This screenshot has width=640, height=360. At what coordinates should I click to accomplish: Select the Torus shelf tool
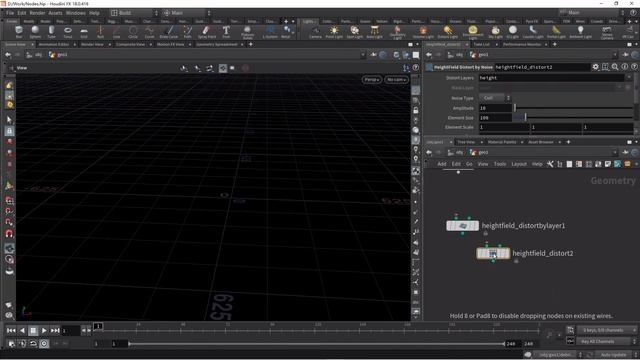(68, 31)
